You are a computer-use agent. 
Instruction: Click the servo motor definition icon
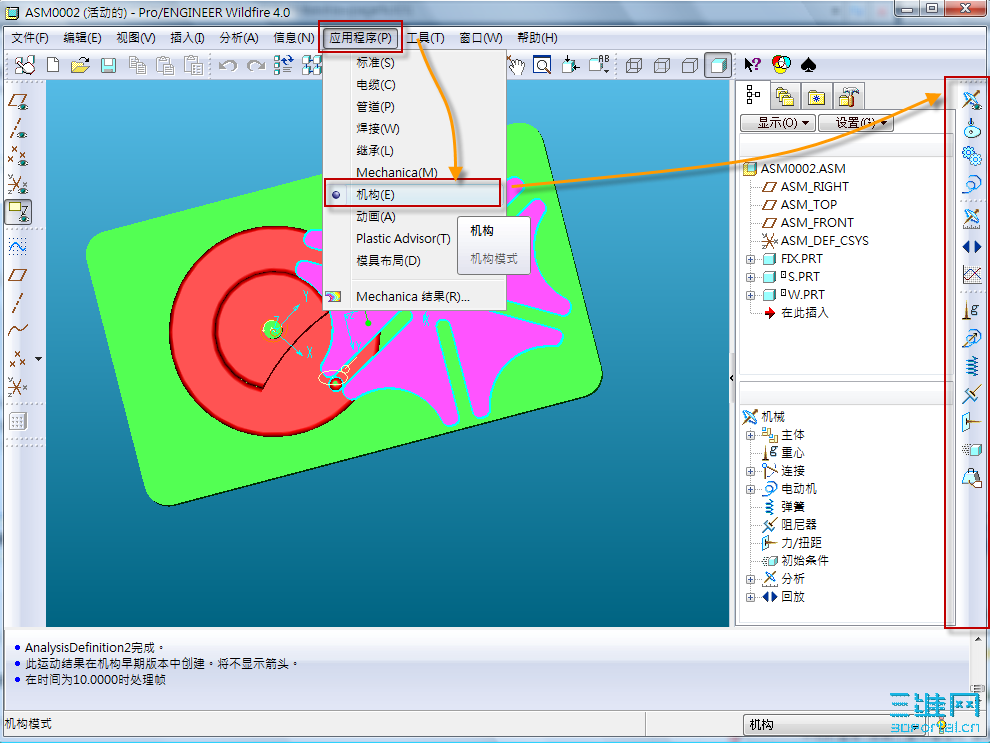pyautogui.click(x=972, y=184)
